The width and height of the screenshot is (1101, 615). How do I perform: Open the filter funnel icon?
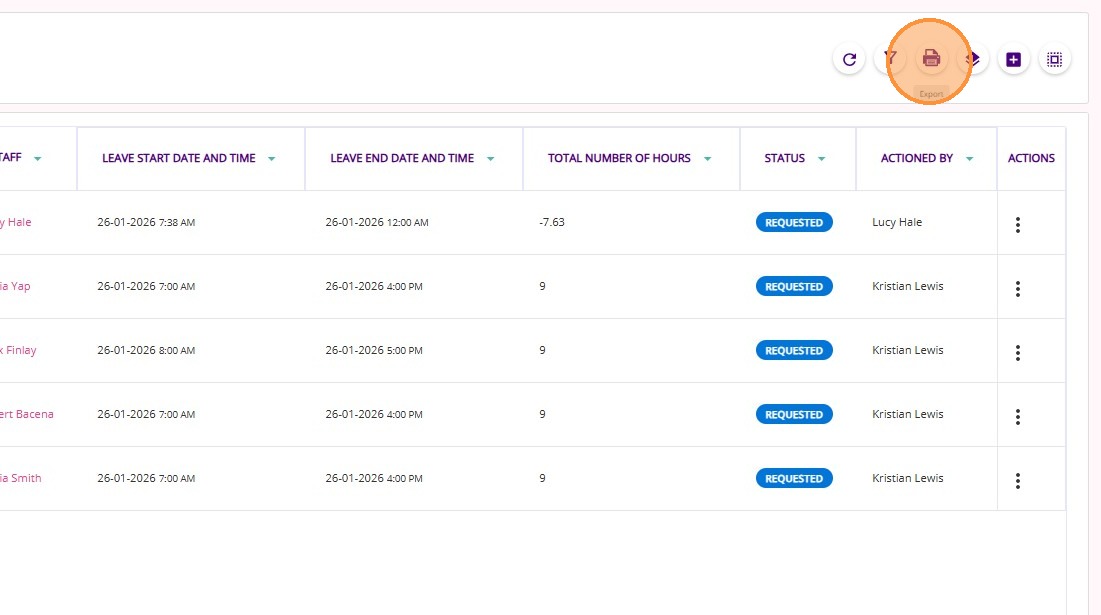pyautogui.click(x=890, y=60)
